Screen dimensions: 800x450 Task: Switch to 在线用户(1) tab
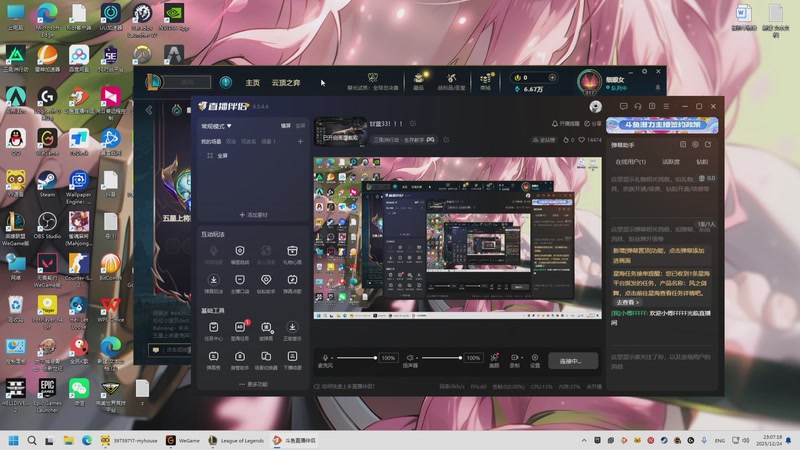[631, 162]
